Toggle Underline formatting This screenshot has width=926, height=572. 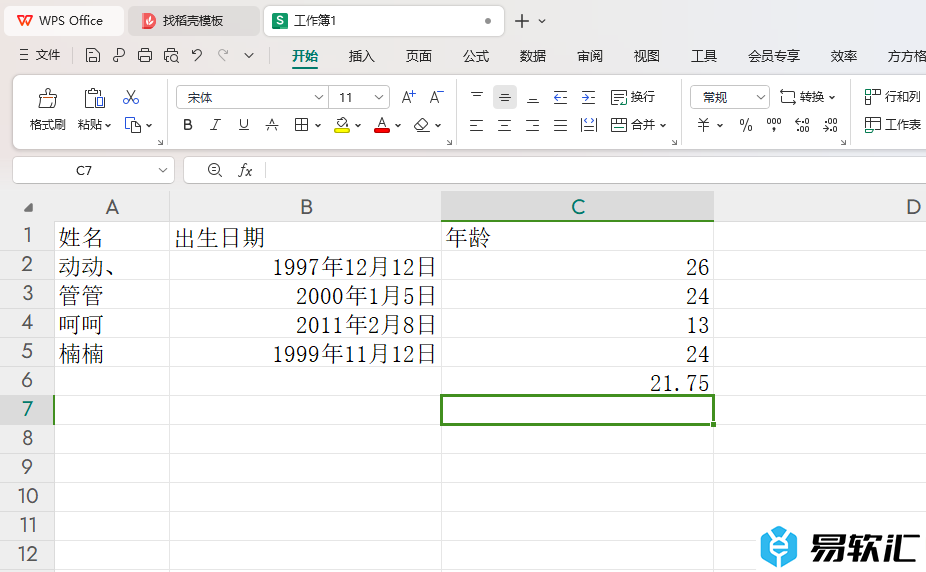click(243, 125)
